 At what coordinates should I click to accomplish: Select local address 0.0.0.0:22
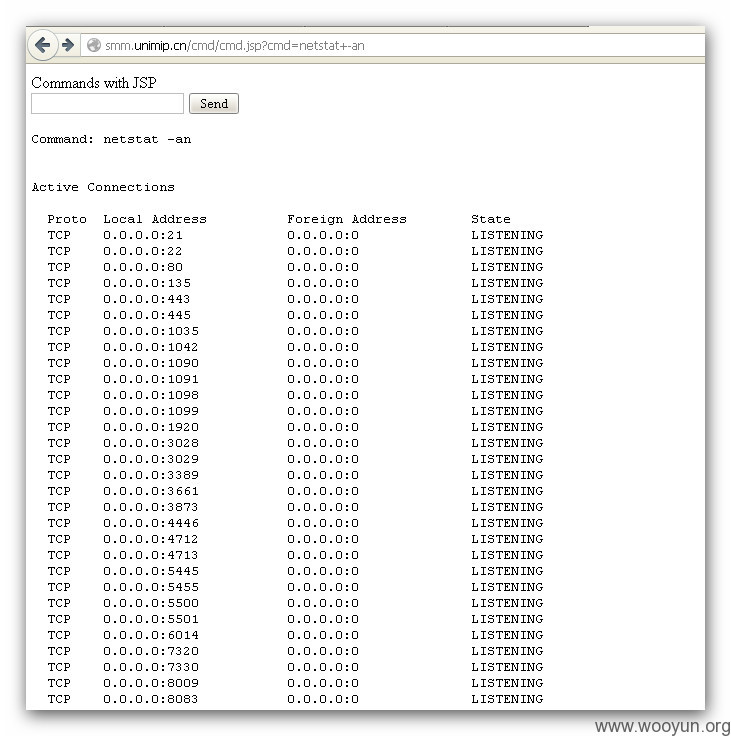pyautogui.click(x=143, y=251)
